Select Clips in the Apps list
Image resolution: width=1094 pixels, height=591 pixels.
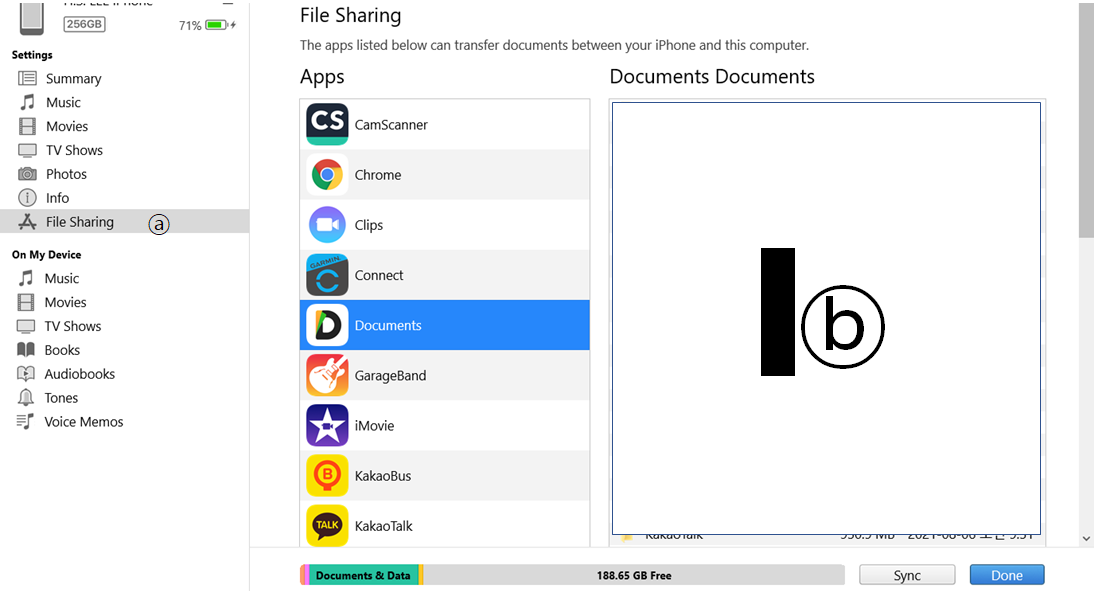tap(444, 225)
